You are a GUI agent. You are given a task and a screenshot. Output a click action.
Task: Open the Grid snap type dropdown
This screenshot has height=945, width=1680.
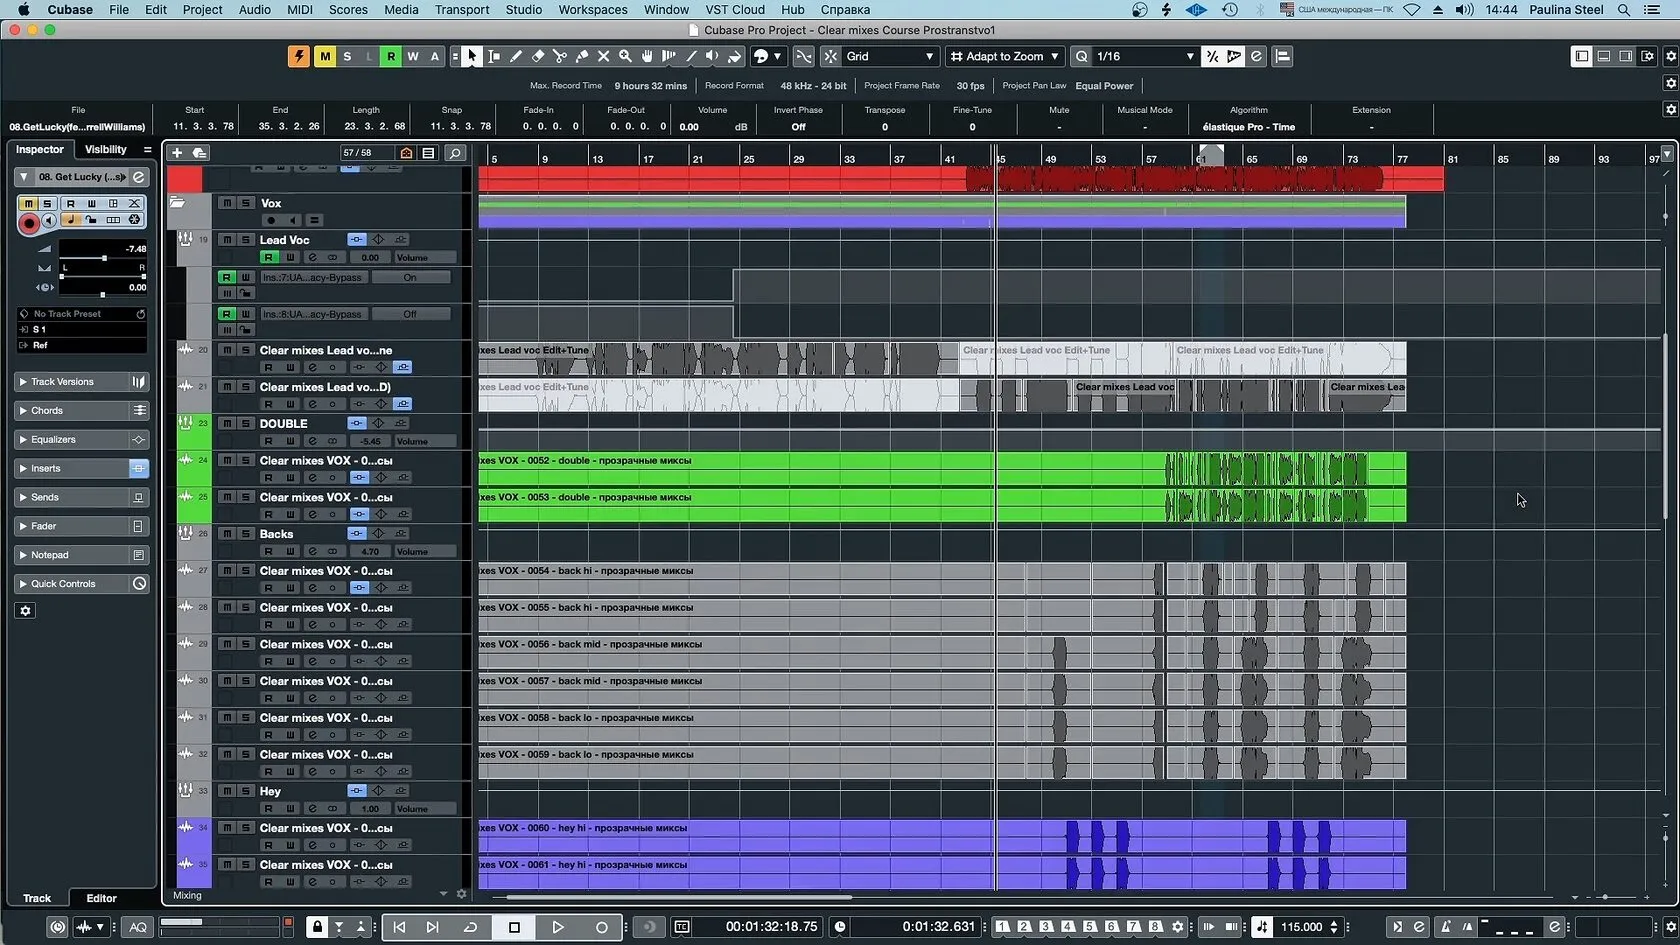[x=889, y=57]
